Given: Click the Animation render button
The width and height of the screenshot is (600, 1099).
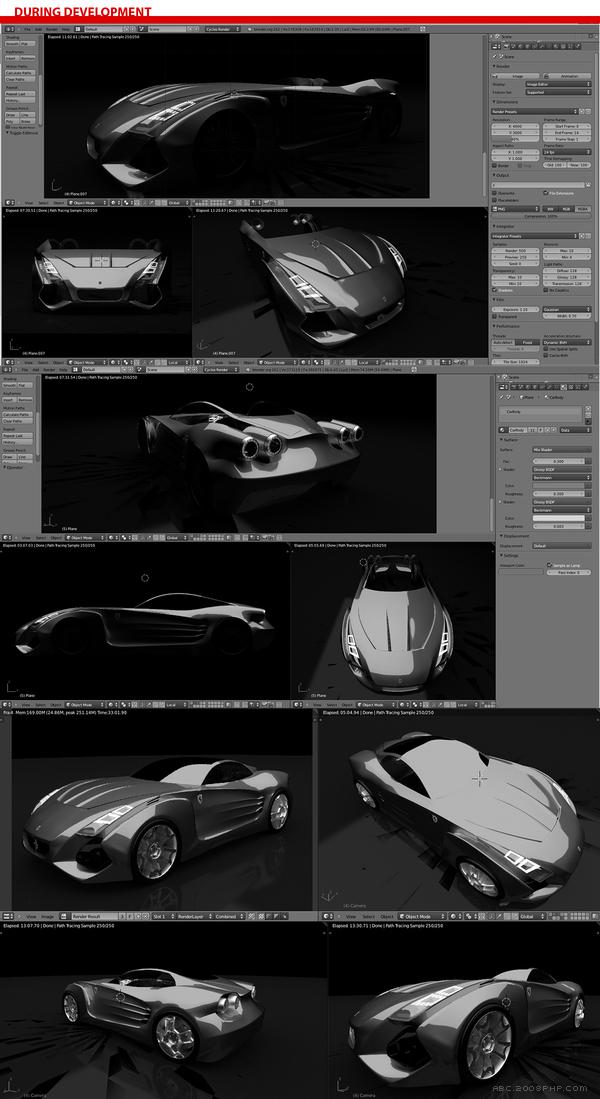Looking at the screenshot, I should click(x=566, y=75).
